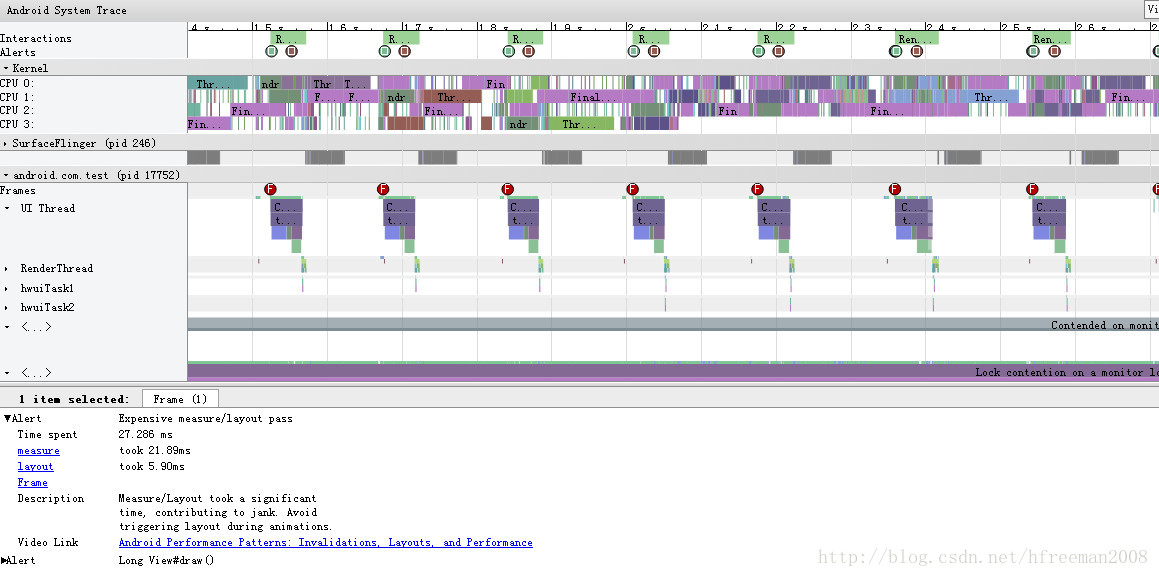Click the green alert circle before 2.4 s
The width and height of the screenshot is (1159, 577).
click(896, 51)
